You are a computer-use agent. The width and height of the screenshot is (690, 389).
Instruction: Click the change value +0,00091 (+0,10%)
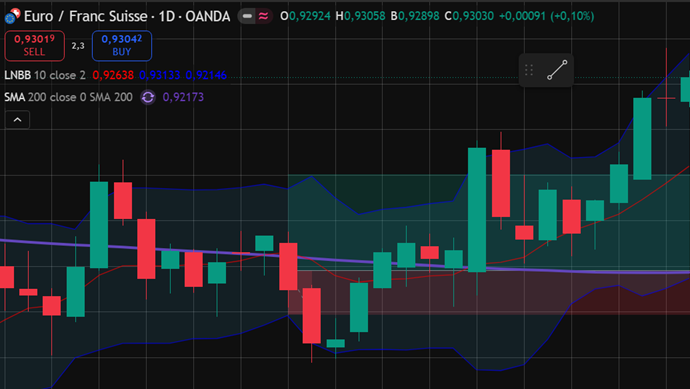[547, 16]
